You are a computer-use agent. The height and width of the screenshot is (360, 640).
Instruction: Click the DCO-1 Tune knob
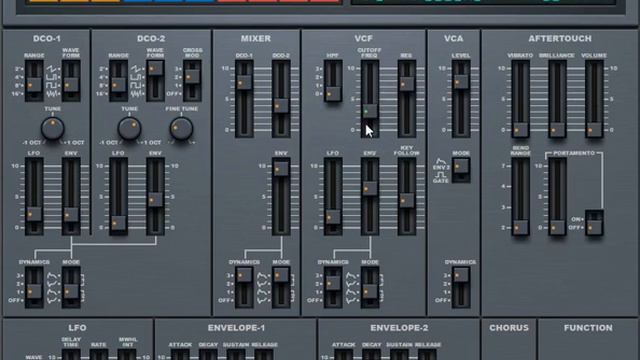53,128
